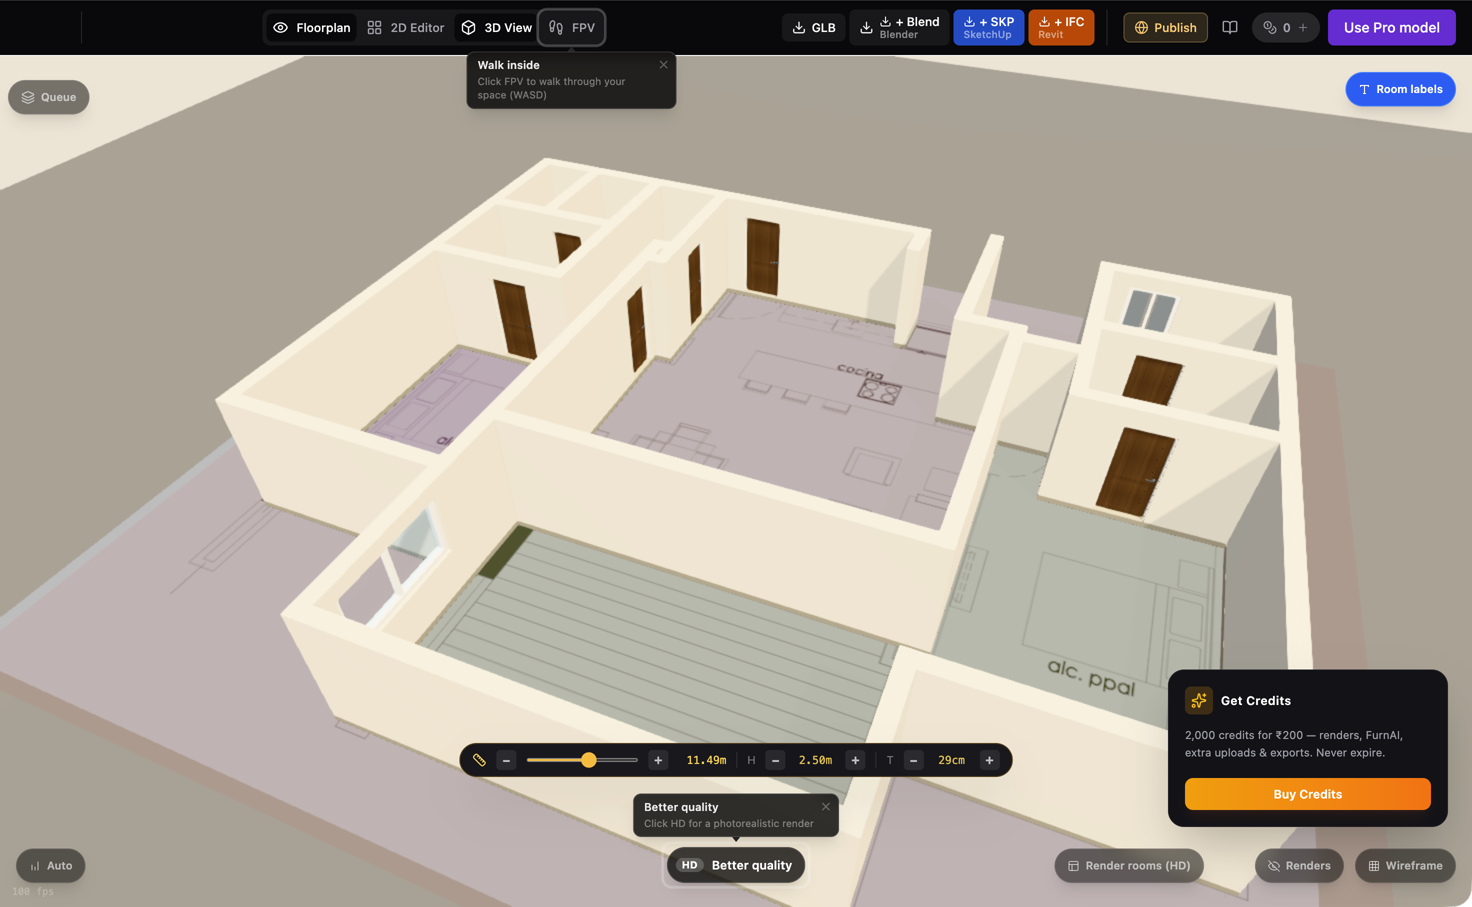Start Render rooms (HD)

click(1129, 865)
